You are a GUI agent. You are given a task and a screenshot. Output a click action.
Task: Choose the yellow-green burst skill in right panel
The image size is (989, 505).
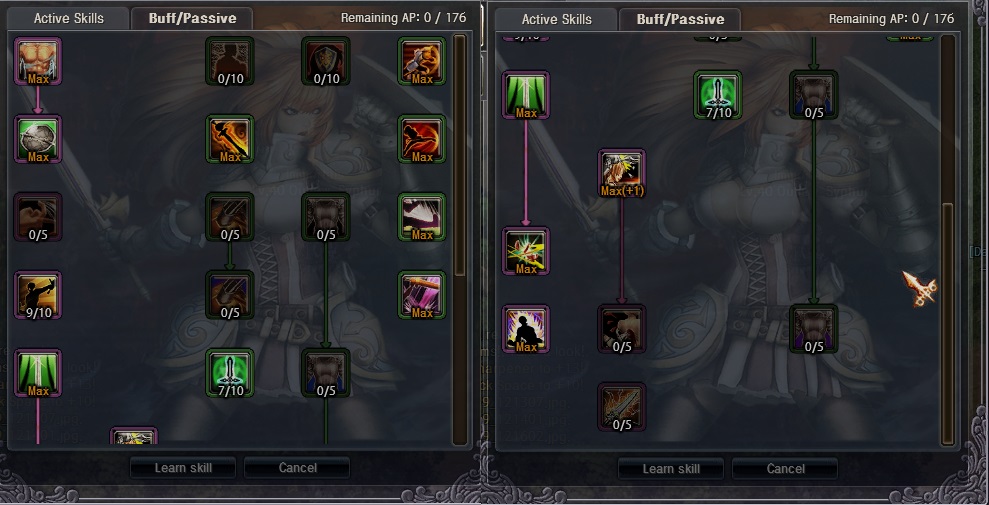coord(526,252)
